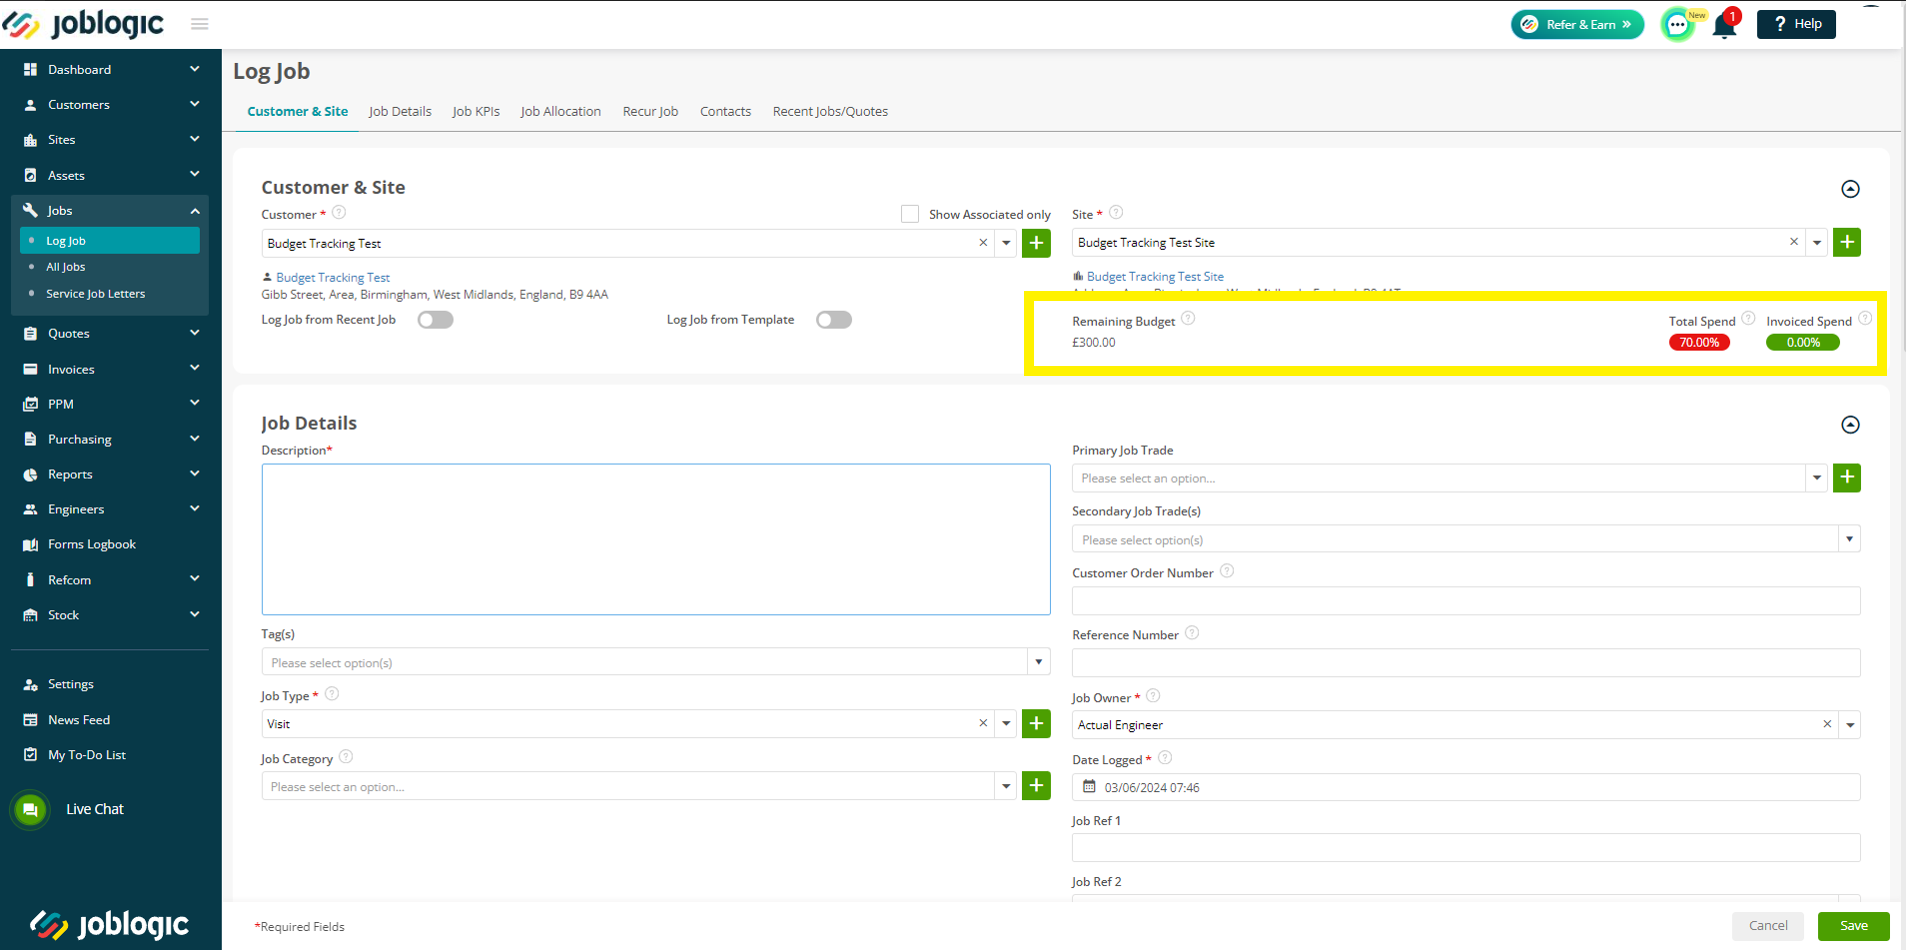
Task: Open Settings in the sidebar
Action: tap(70, 684)
